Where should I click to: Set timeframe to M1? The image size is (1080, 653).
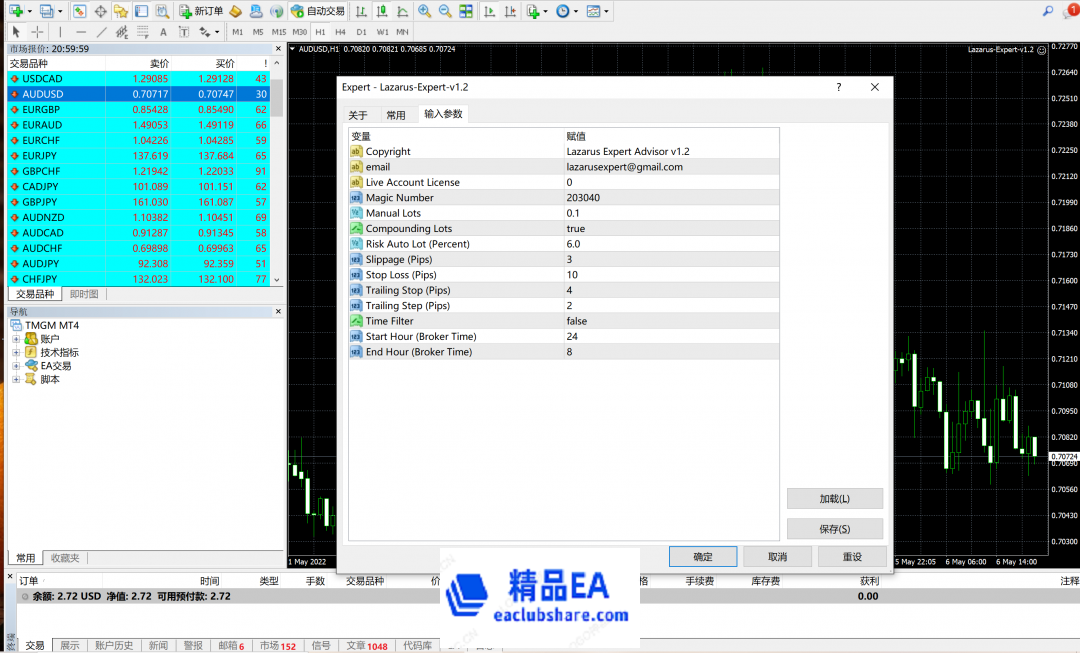tap(238, 32)
